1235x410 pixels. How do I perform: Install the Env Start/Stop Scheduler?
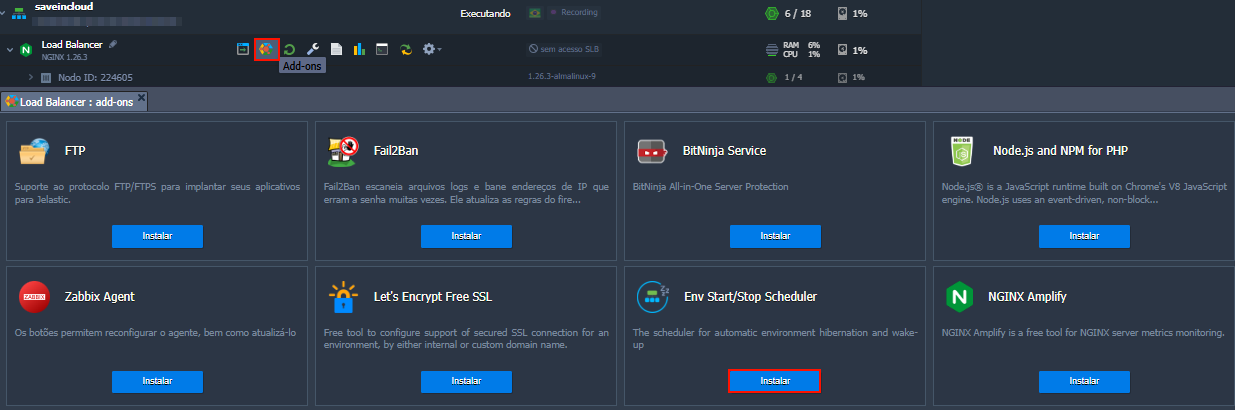pyautogui.click(x=775, y=381)
